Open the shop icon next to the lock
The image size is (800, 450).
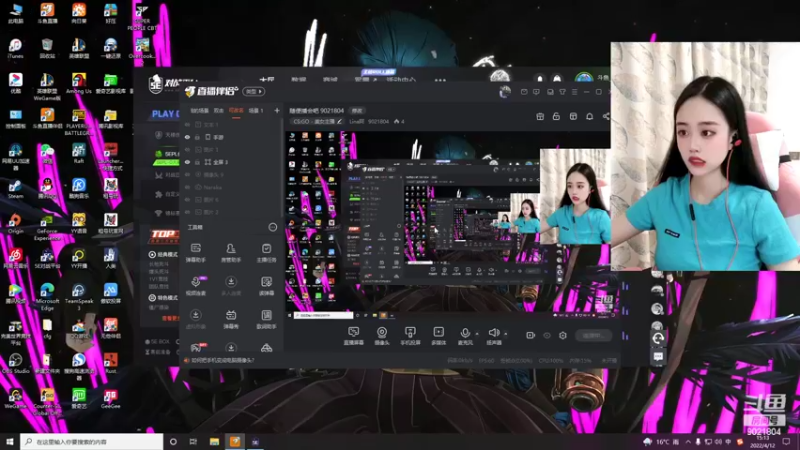(573, 116)
